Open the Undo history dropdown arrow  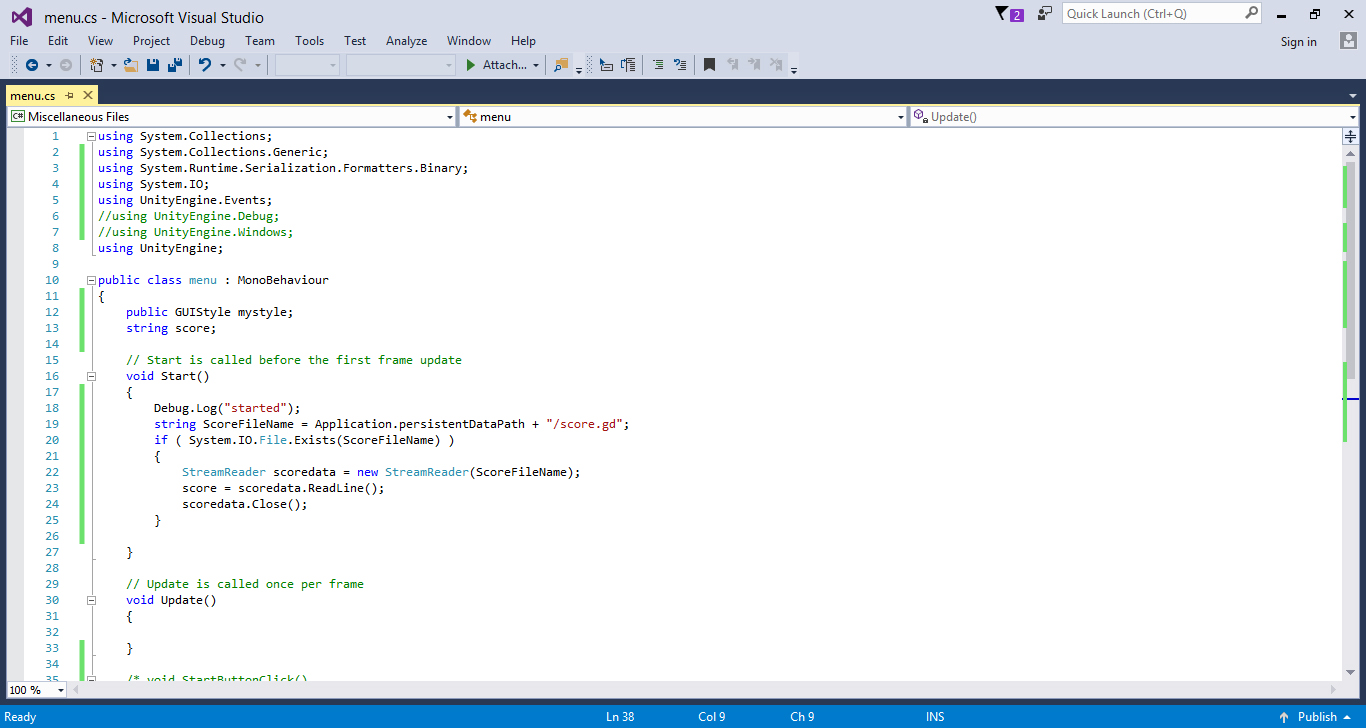pos(222,65)
